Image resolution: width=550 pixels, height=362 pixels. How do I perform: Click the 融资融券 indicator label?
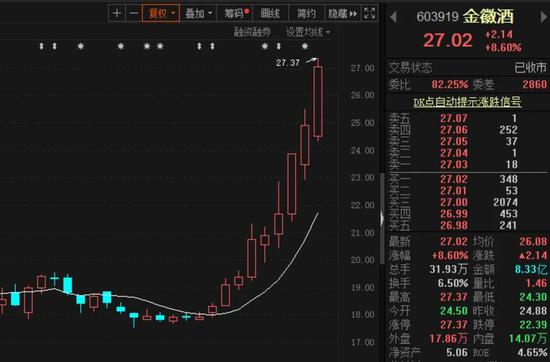pos(252,33)
